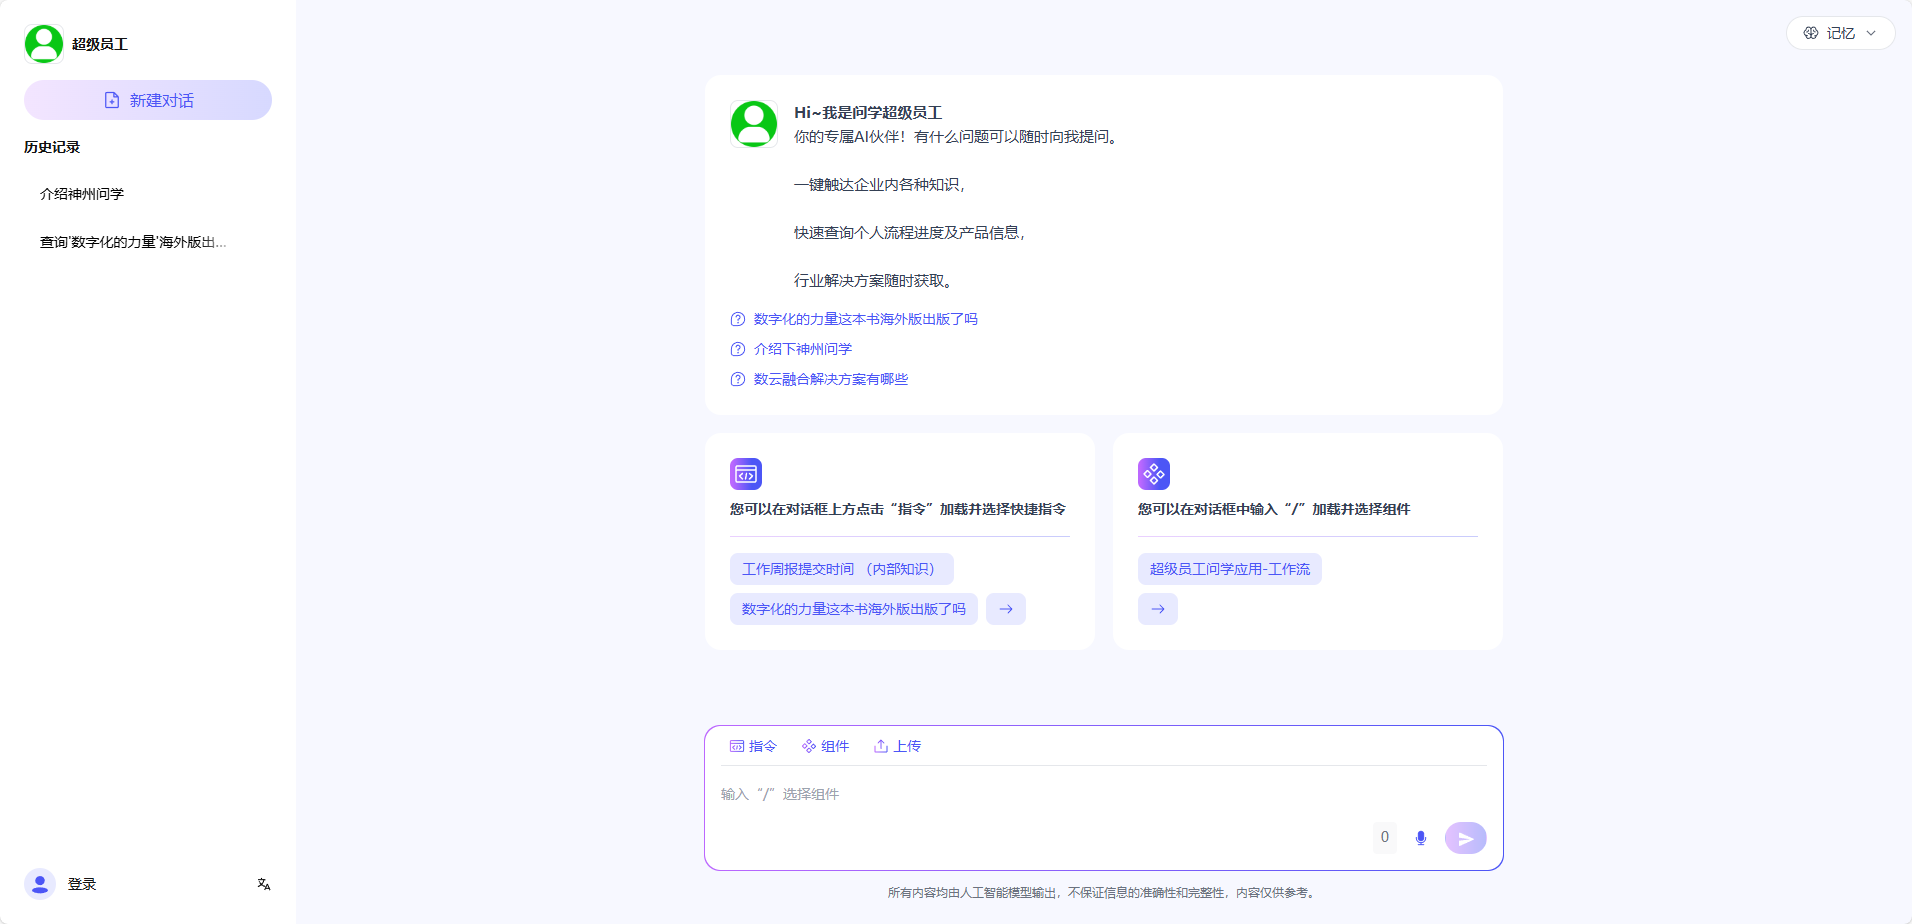This screenshot has width=1912, height=924.
Task: Click the purple 组件 component card icon
Action: 1154,474
